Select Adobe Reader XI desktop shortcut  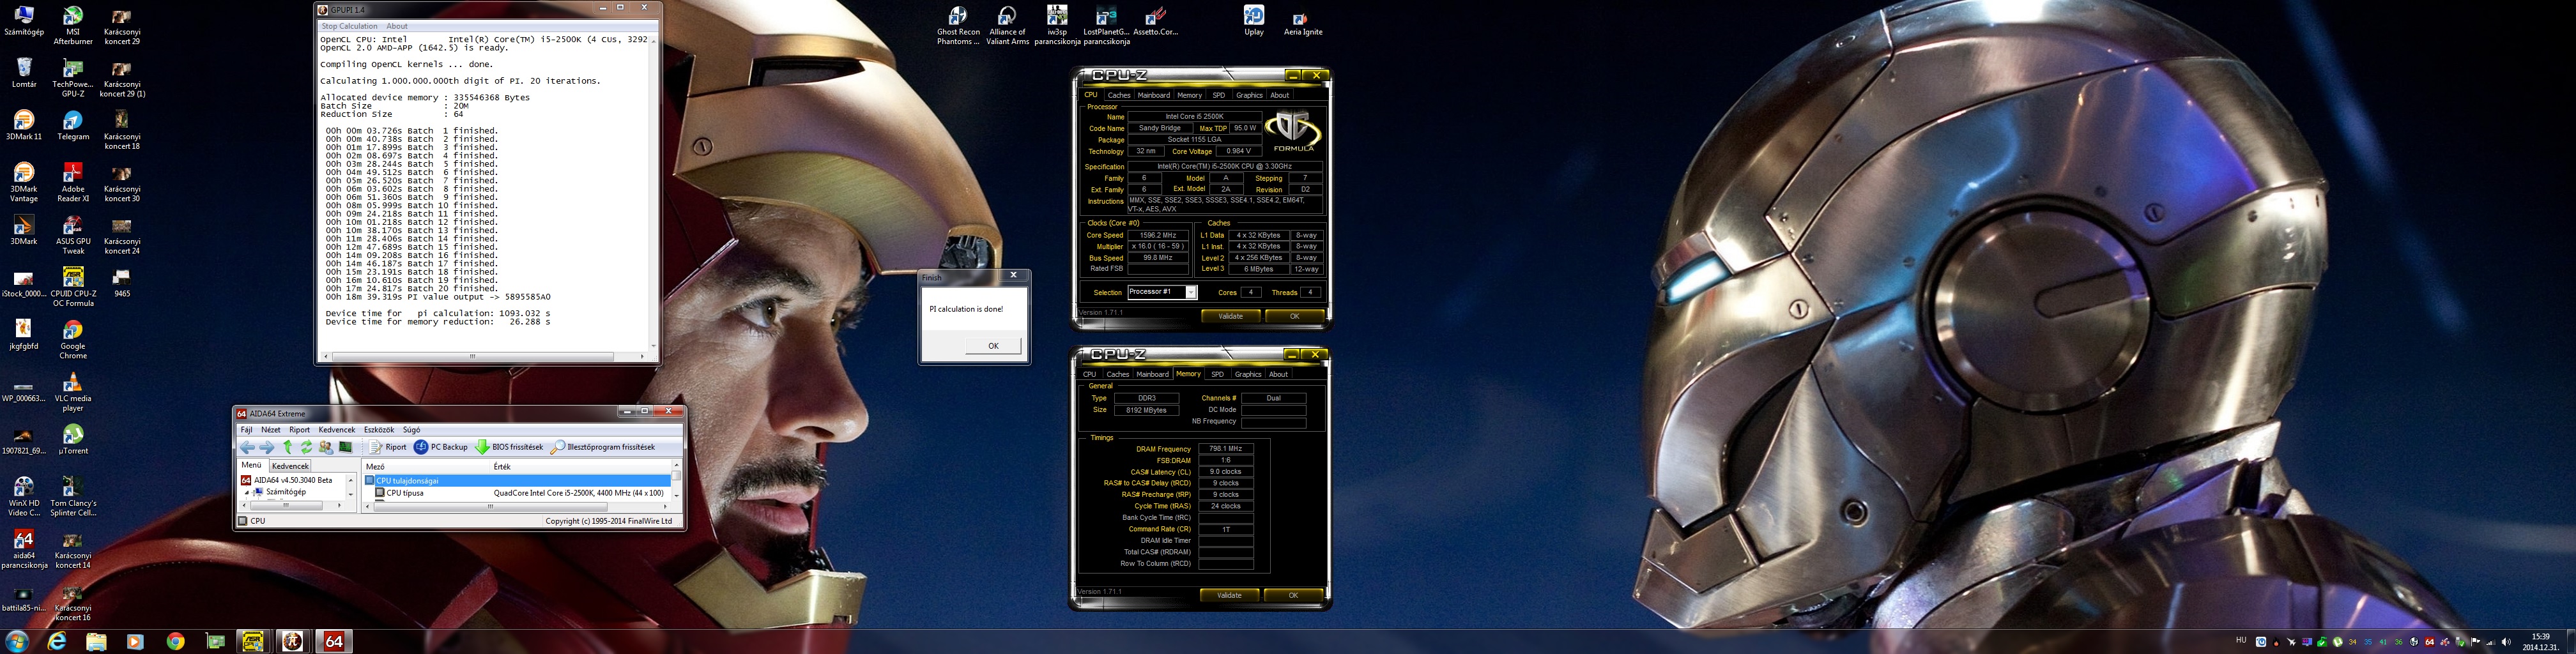(x=73, y=182)
